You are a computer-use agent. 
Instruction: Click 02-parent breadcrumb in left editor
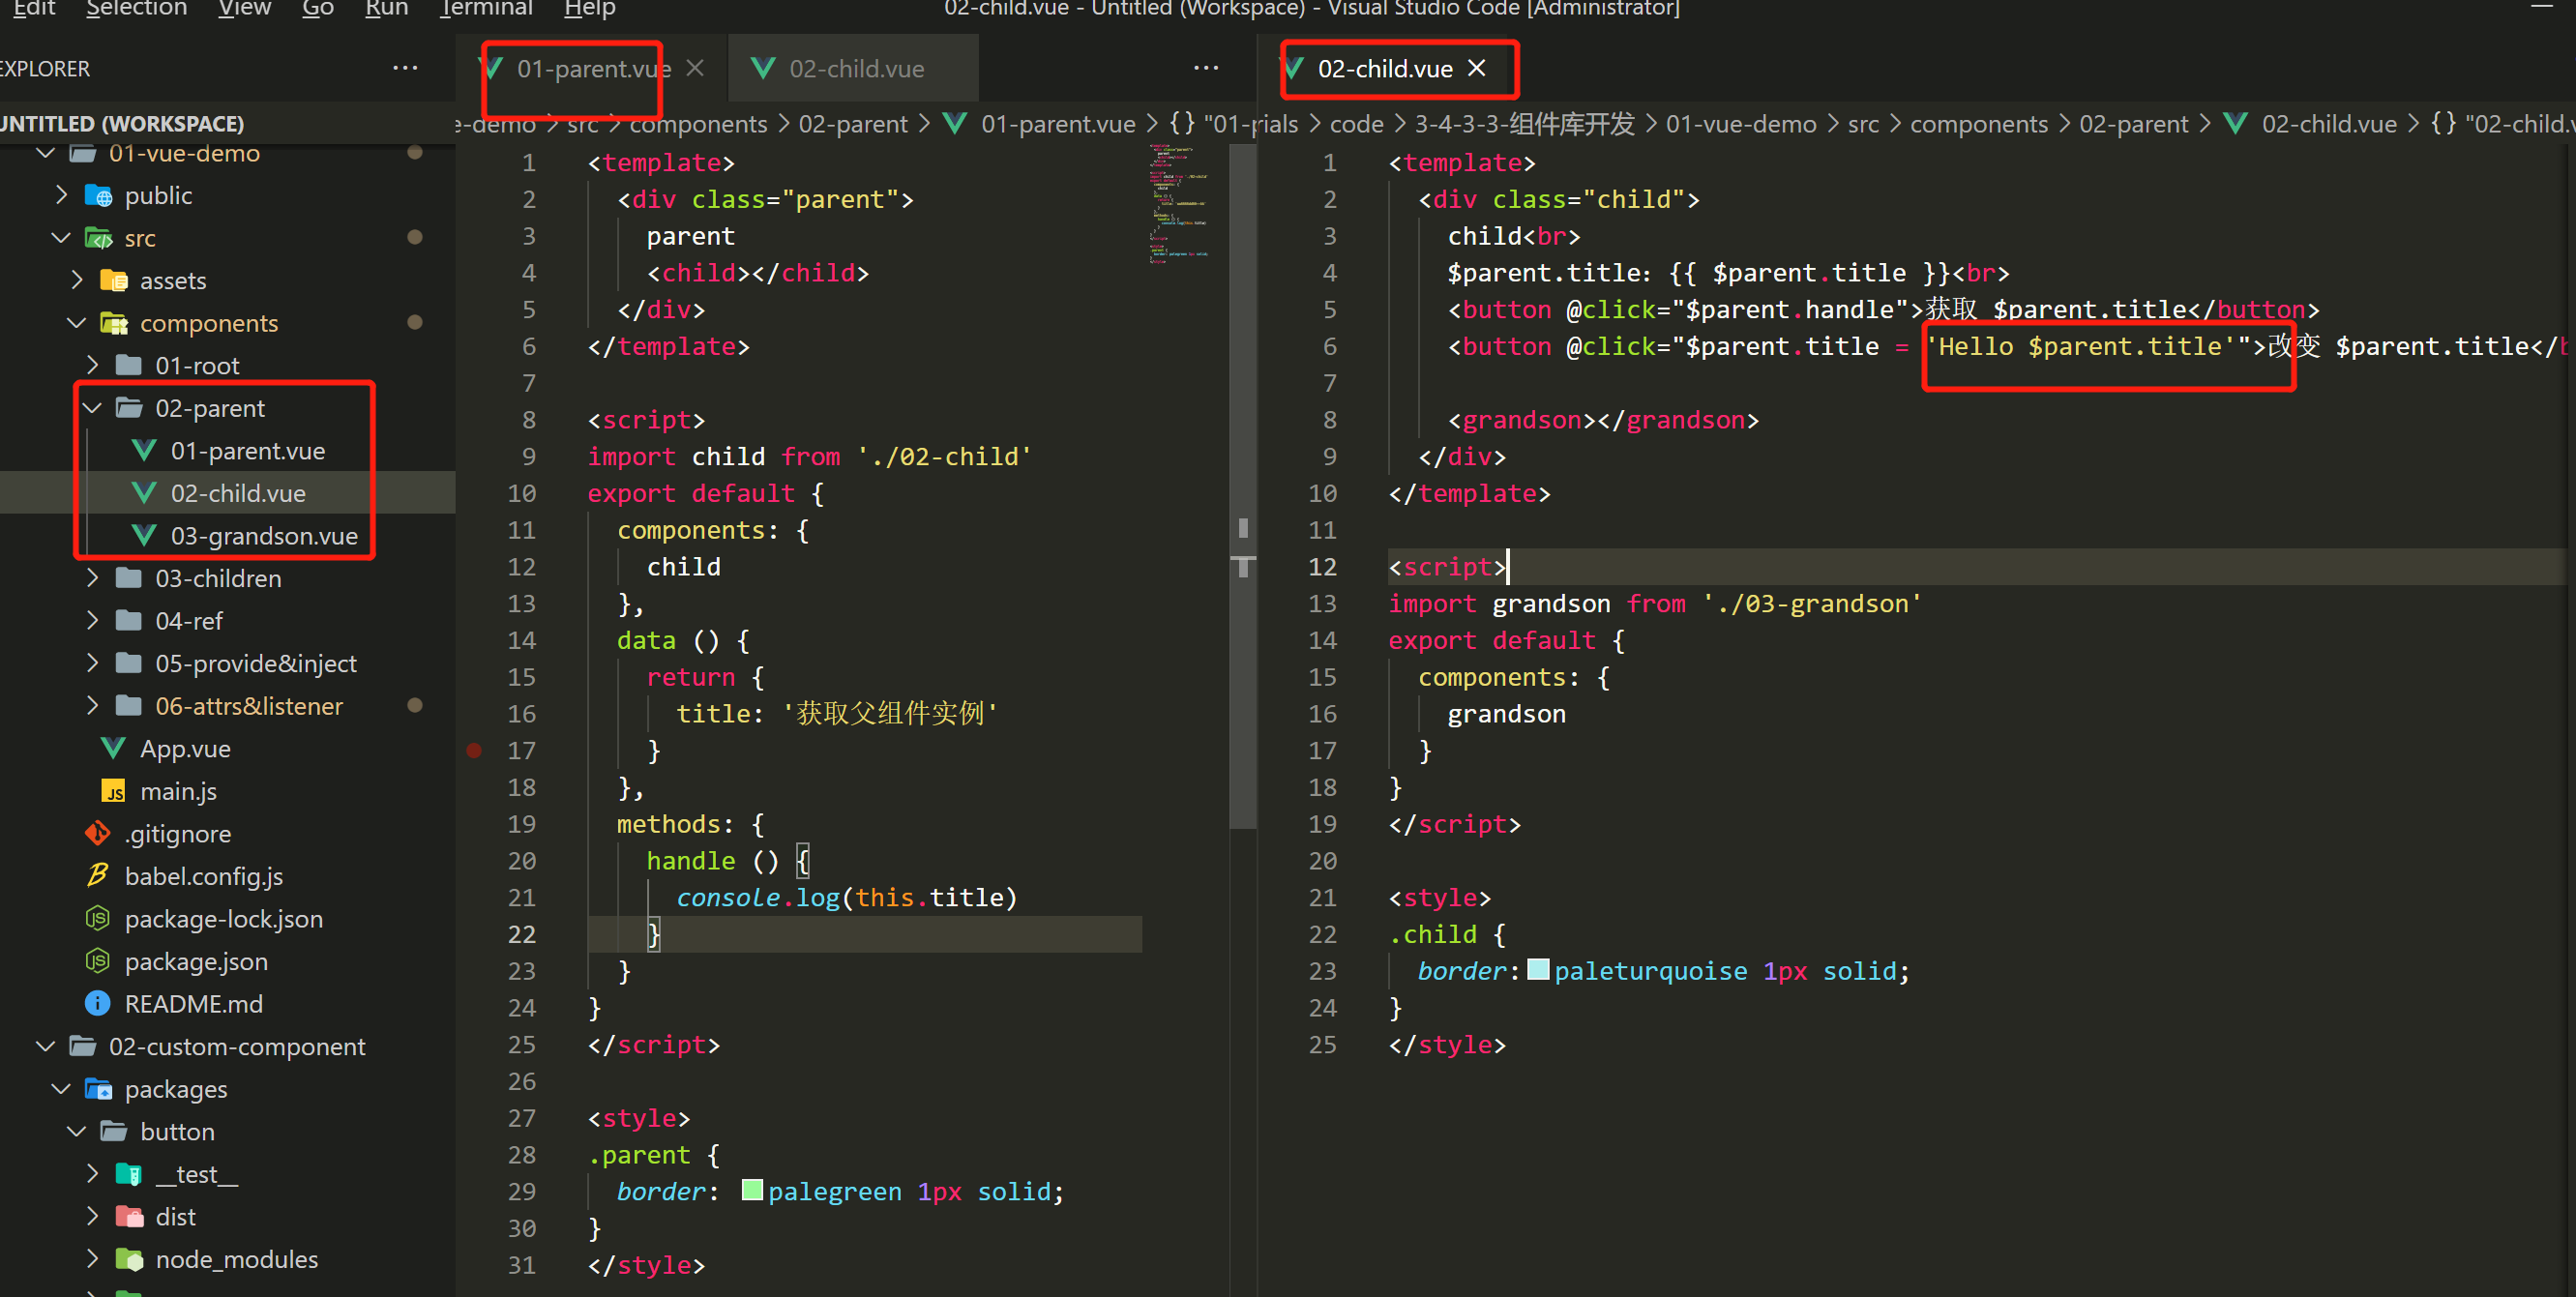[x=852, y=124]
